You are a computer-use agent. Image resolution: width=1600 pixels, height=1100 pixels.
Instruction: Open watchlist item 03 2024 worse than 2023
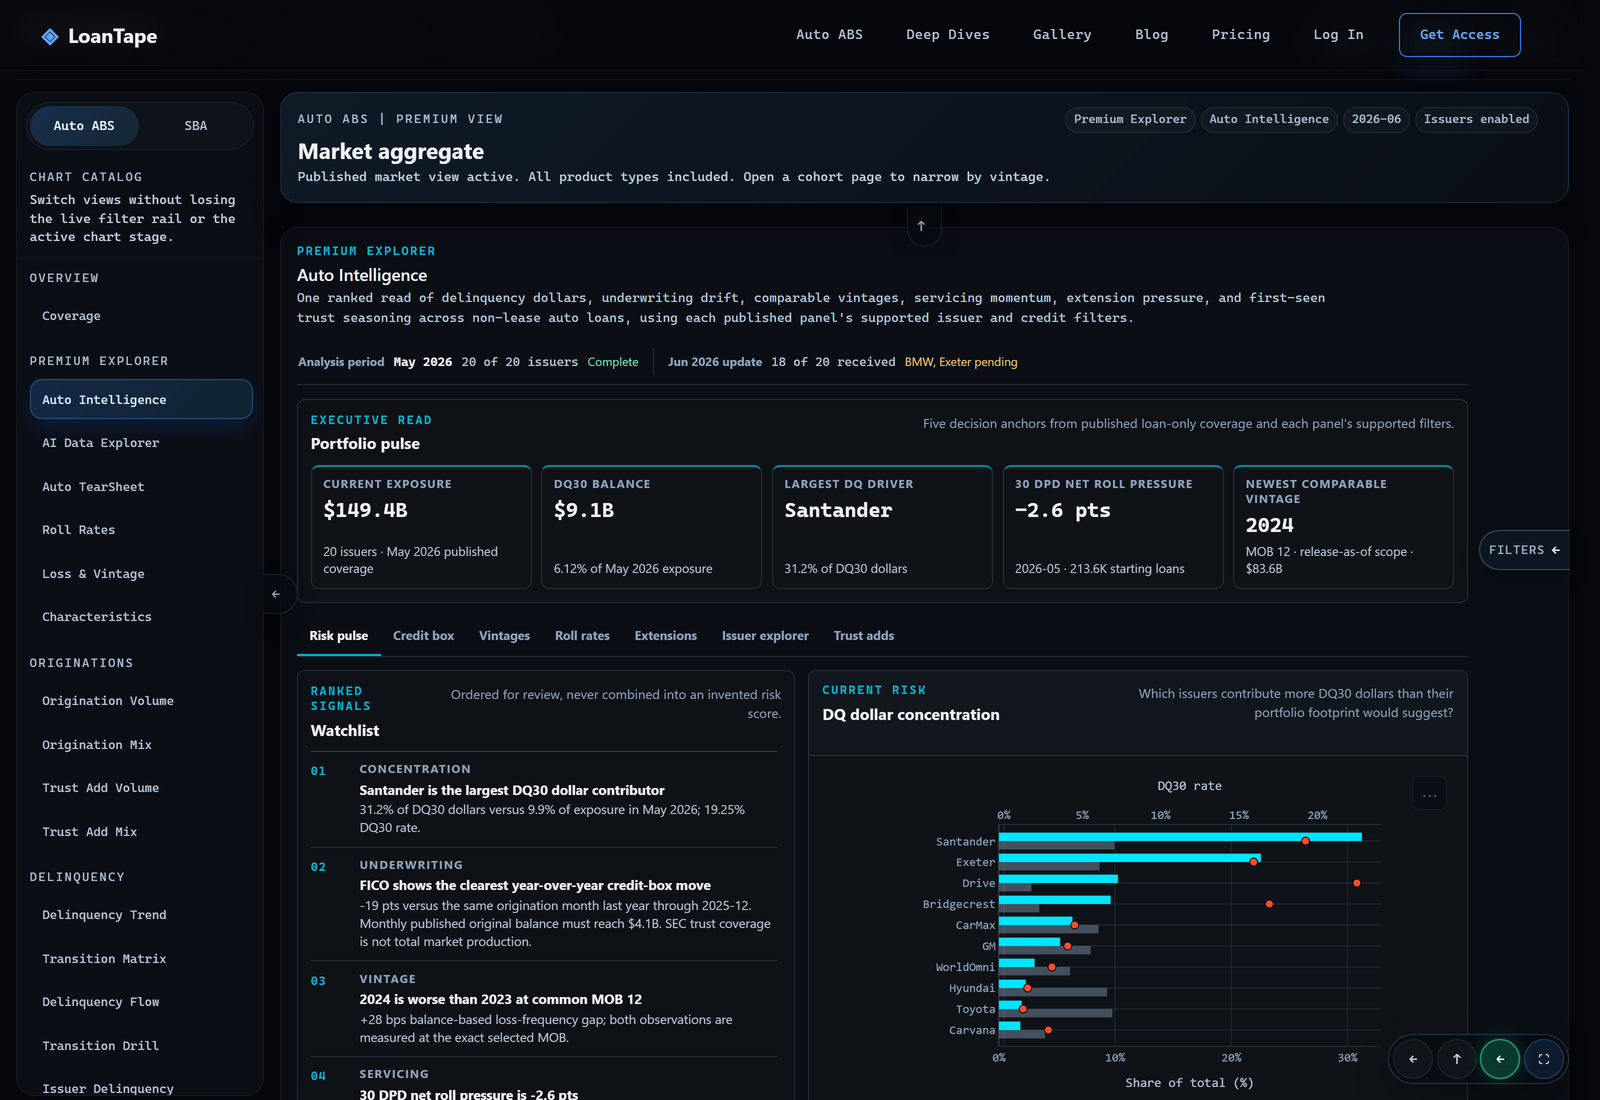pos(544,1009)
